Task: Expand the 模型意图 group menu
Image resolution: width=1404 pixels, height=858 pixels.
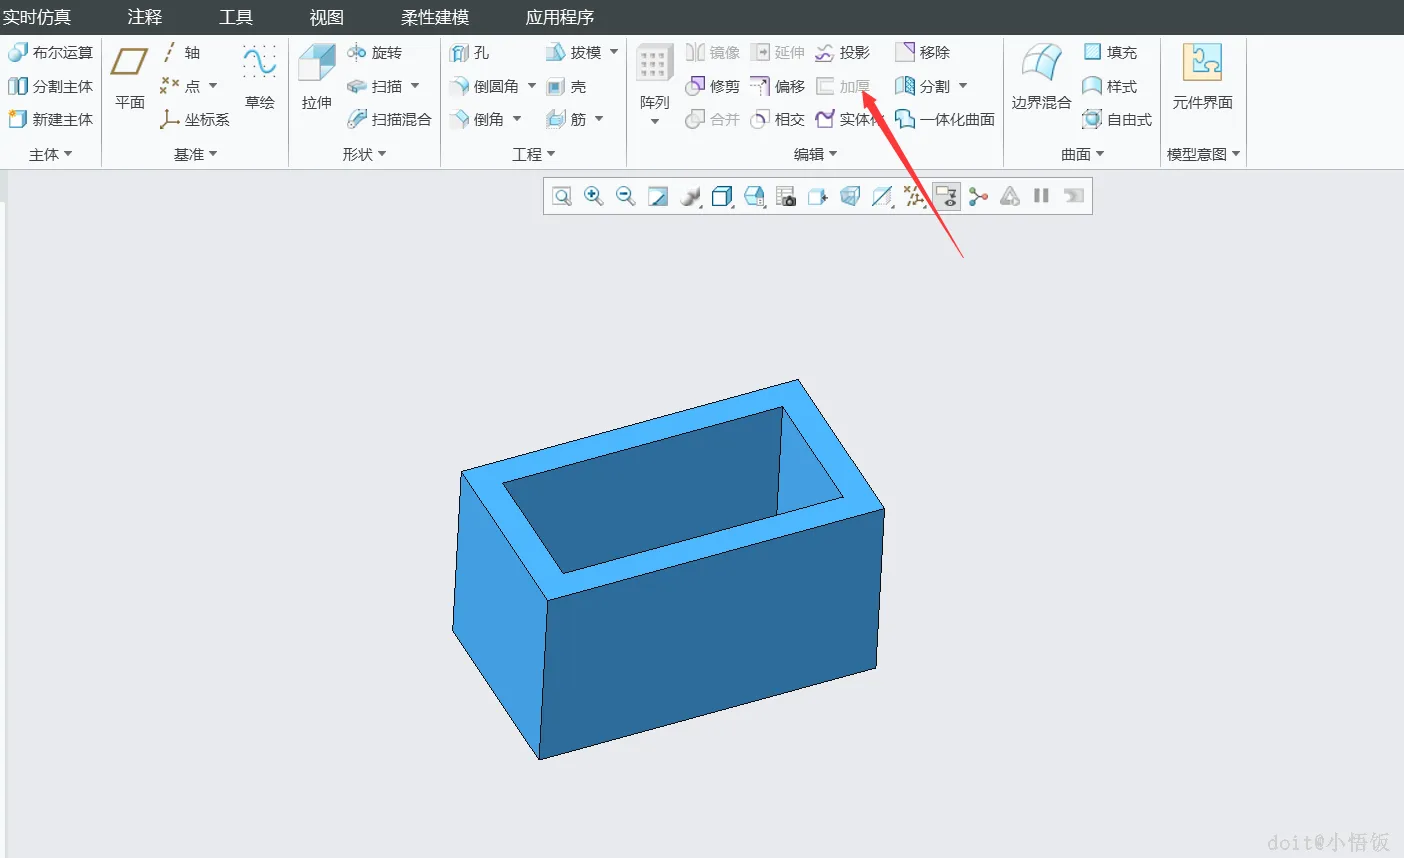Action: tap(1203, 154)
